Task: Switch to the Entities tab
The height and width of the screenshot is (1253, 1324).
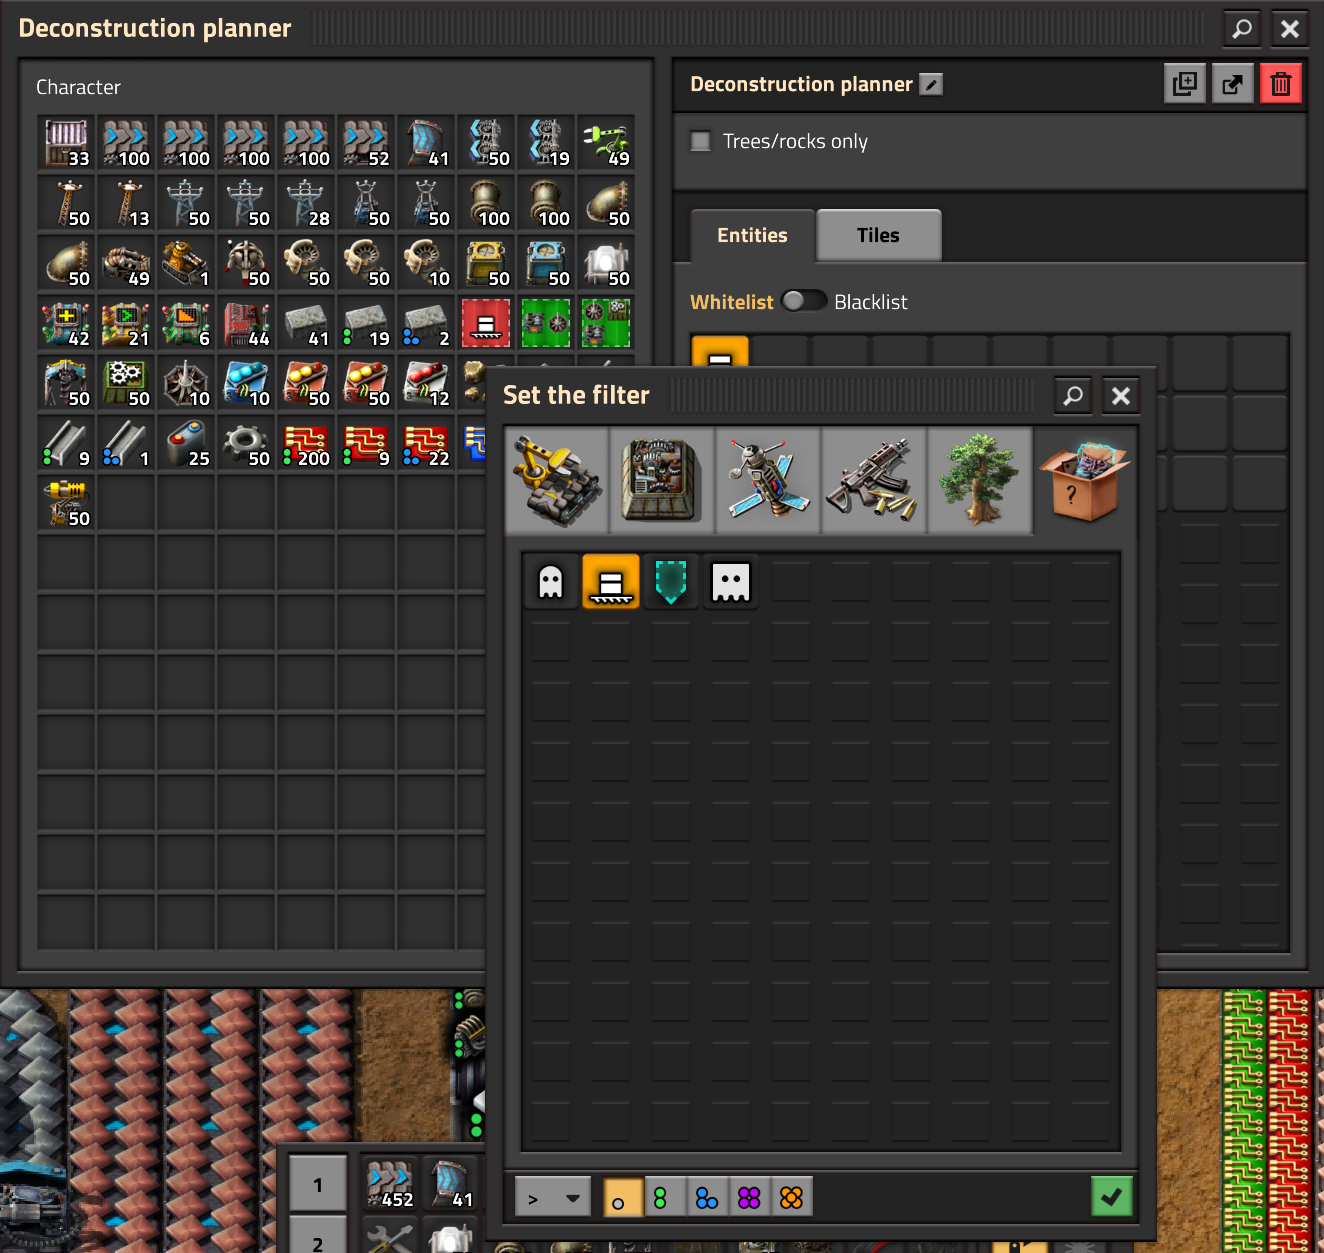Action: click(752, 236)
